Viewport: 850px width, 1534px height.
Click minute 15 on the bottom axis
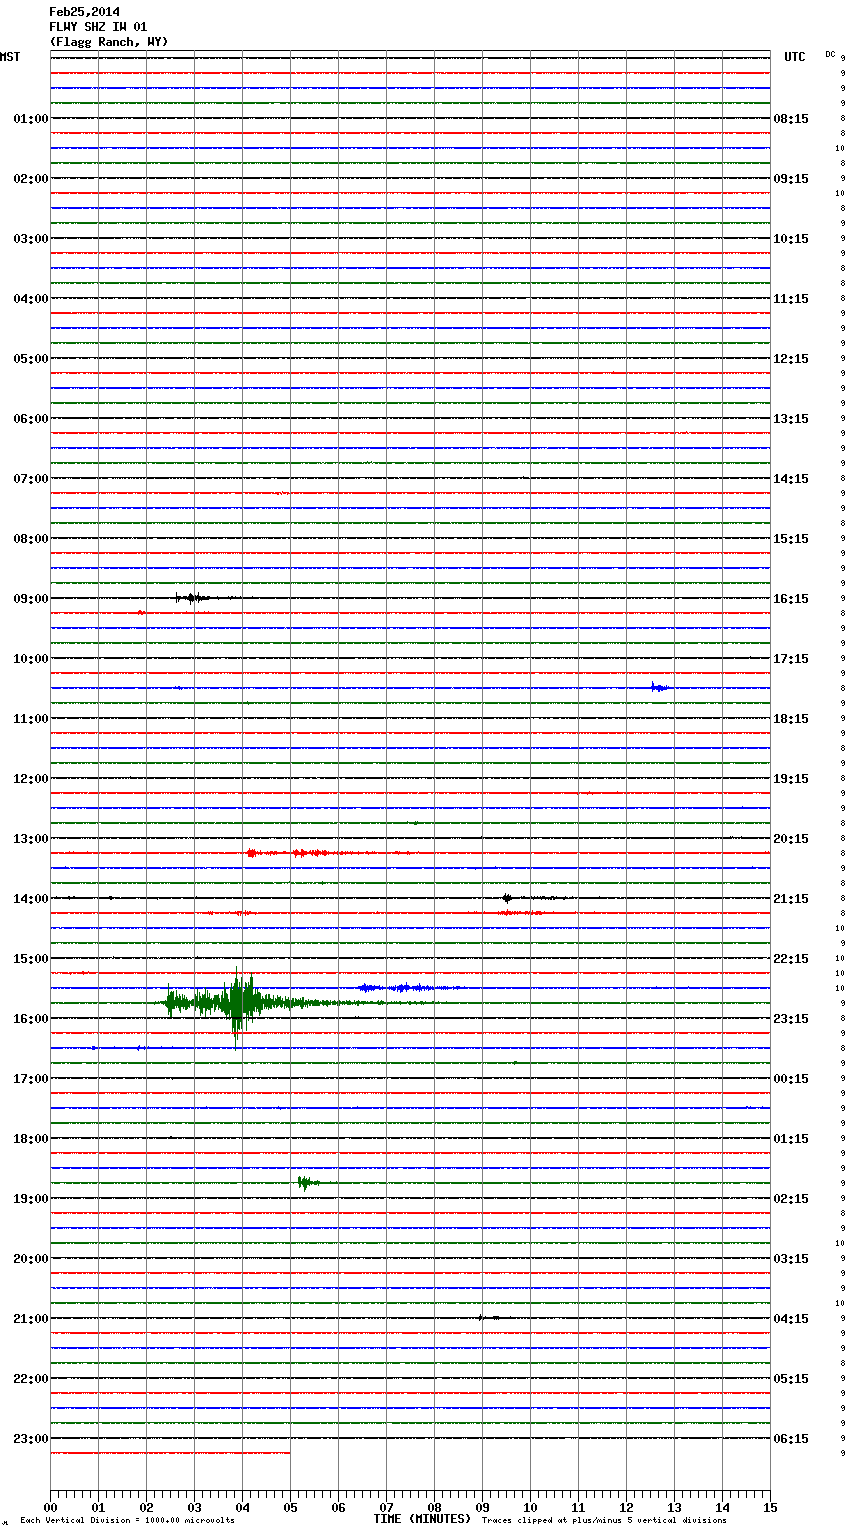(770, 1508)
